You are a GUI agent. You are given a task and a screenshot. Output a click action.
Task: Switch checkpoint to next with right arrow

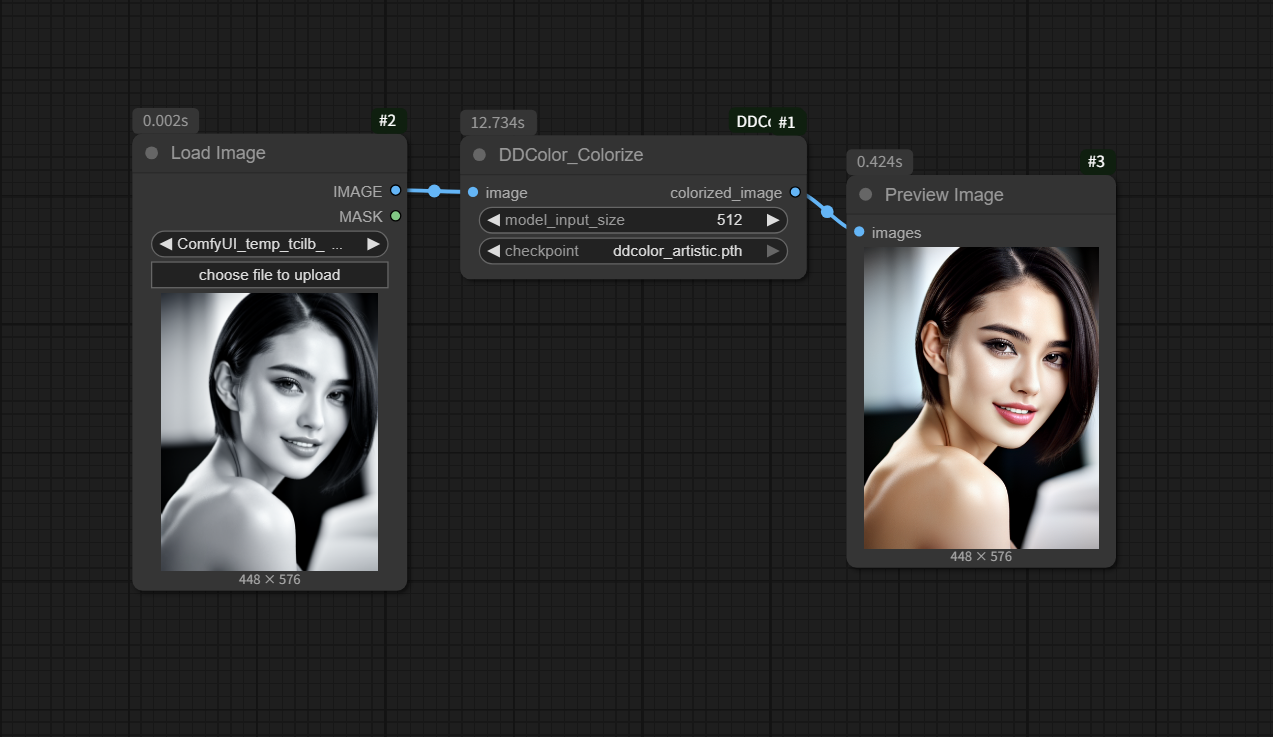[x=773, y=251]
